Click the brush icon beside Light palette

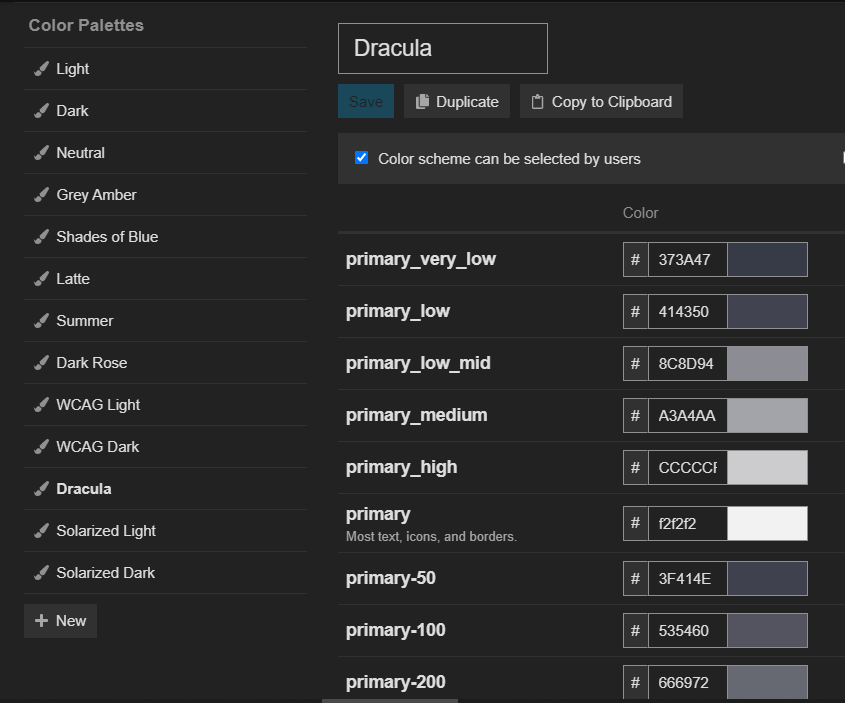tap(41, 68)
